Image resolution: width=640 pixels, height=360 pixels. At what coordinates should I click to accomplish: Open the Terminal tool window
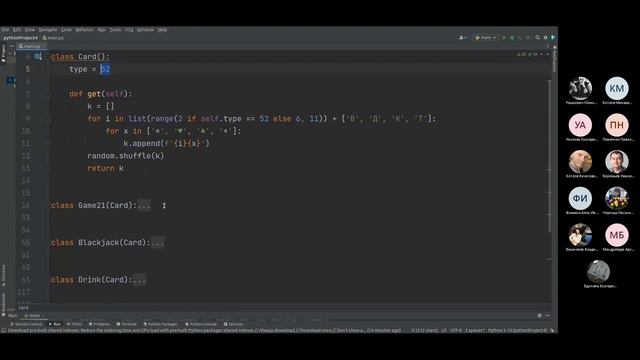pos(127,324)
